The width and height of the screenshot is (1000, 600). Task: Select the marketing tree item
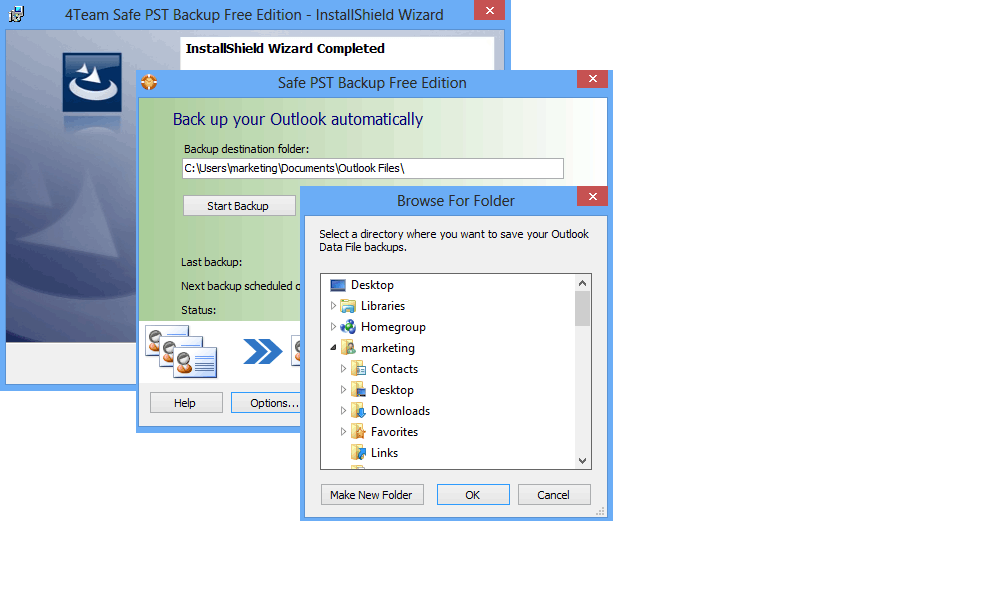tap(388, 348)
